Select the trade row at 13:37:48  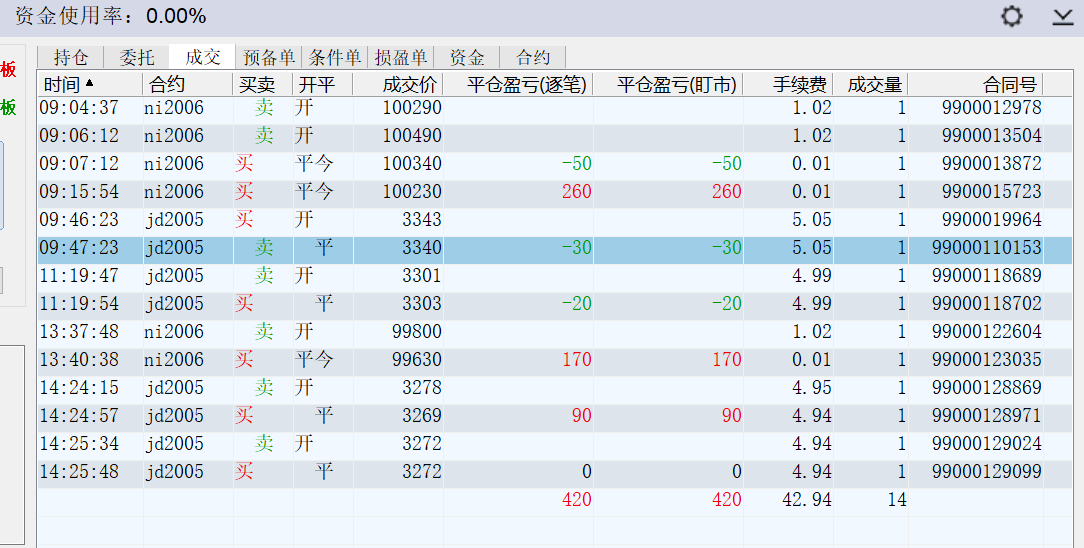point(554,332)
